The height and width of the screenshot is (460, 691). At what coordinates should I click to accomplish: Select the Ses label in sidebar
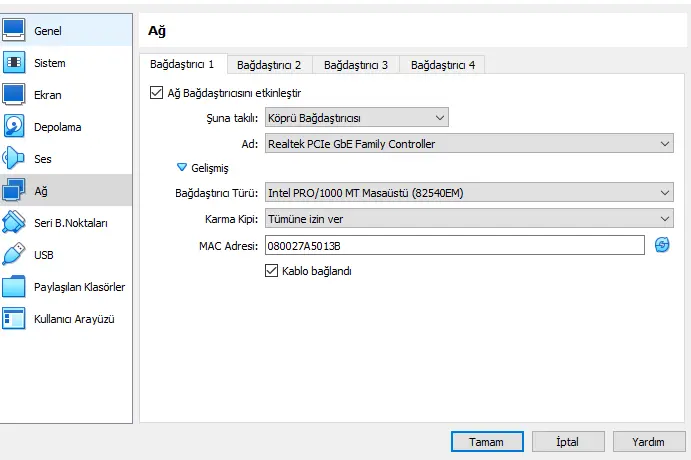coord(43,159)
